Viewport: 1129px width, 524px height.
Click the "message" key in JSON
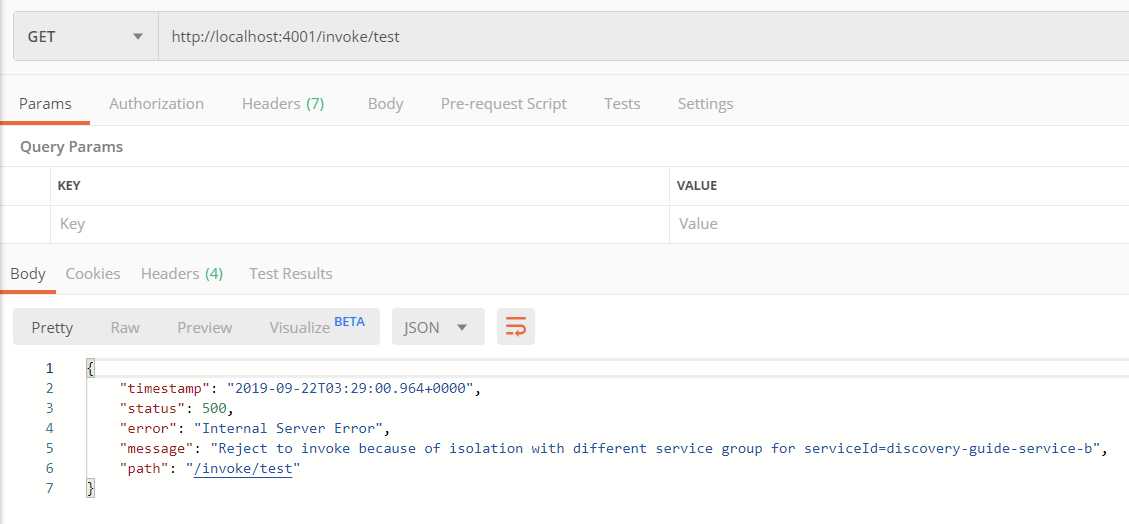156,448
